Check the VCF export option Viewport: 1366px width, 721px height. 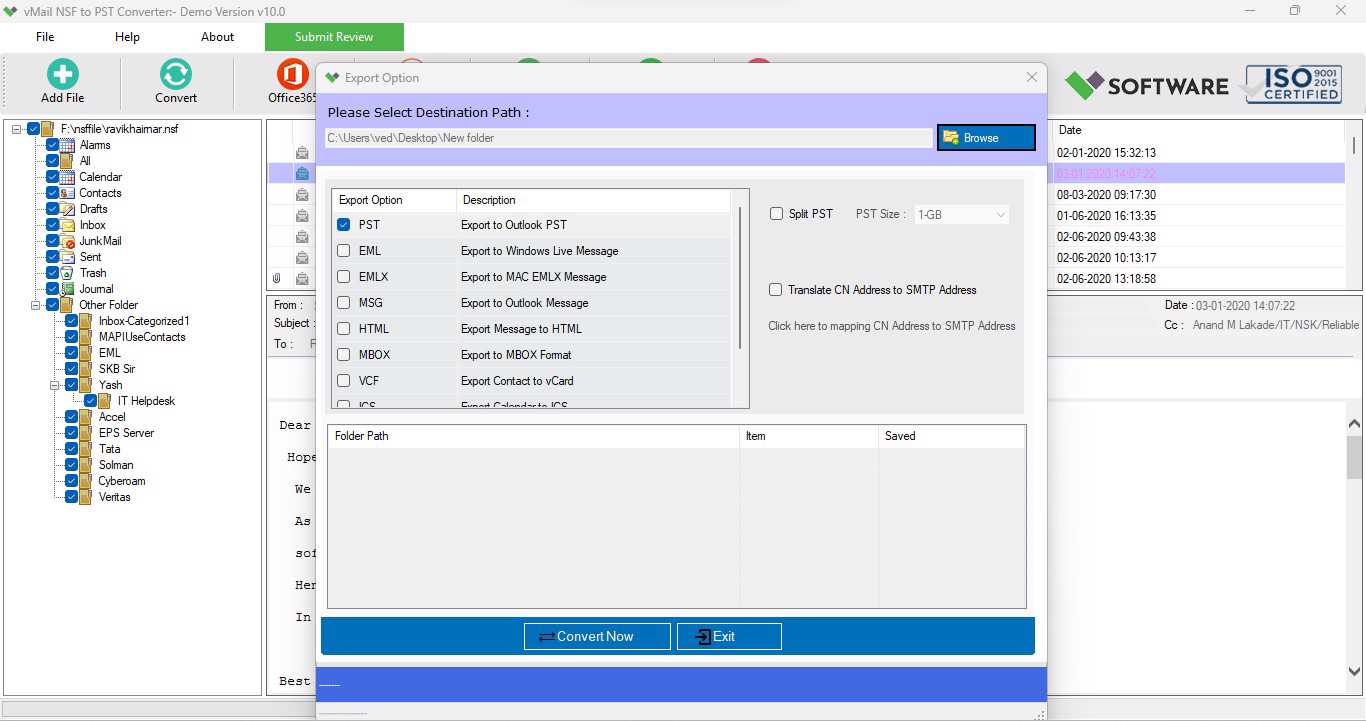(344, 381)
